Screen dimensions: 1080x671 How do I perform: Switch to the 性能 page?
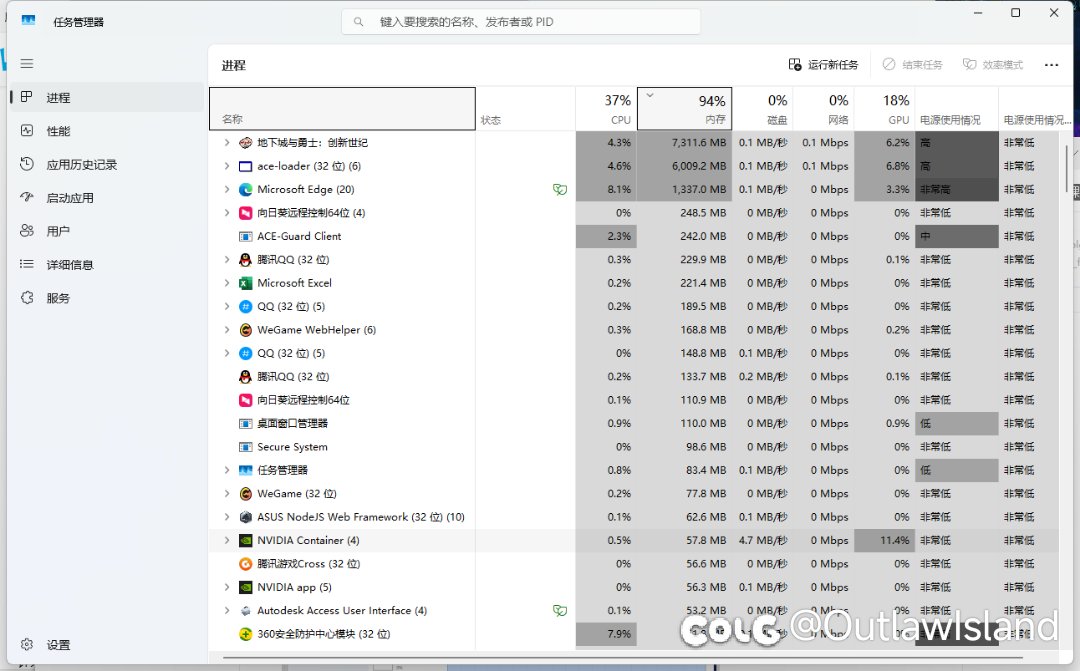pyautogui.click(x=107, y=131)
